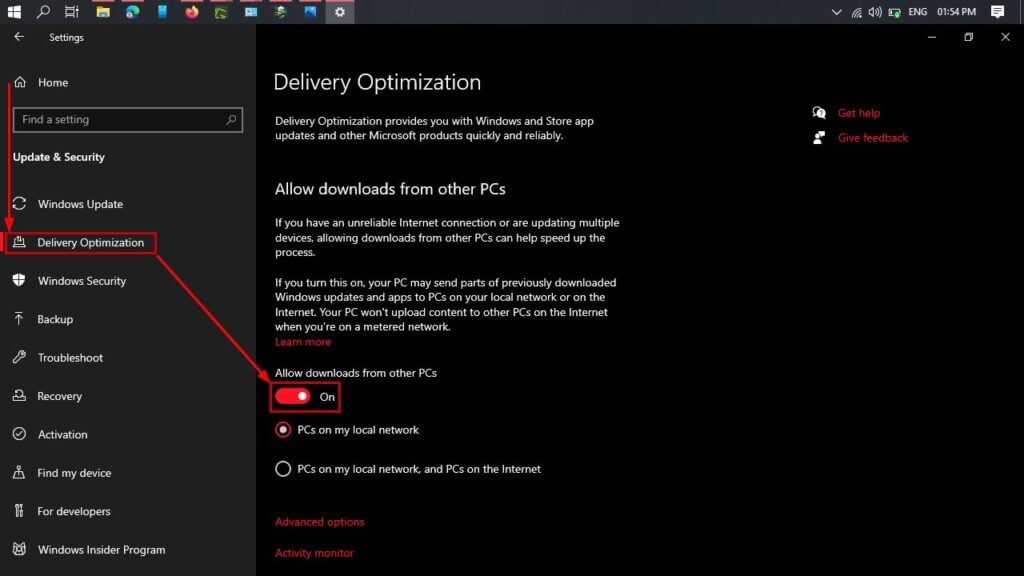
Task: Open For developers settings
Action: point(73,511)
